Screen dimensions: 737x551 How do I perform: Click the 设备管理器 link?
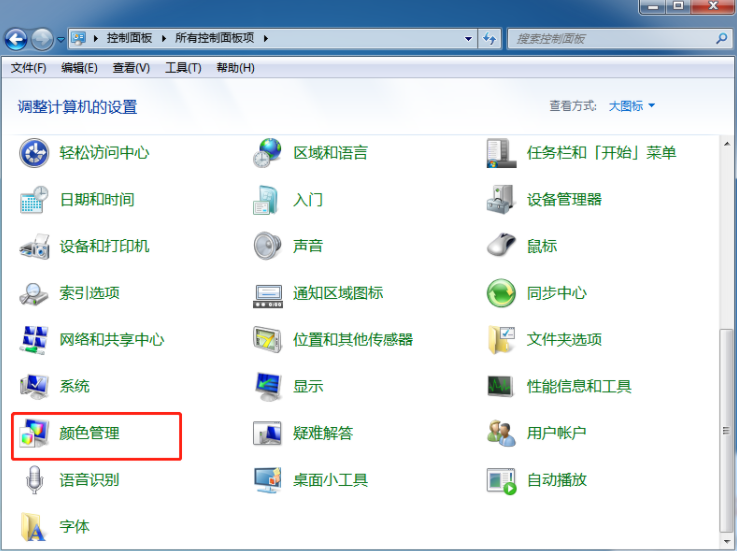coord(564,200)
